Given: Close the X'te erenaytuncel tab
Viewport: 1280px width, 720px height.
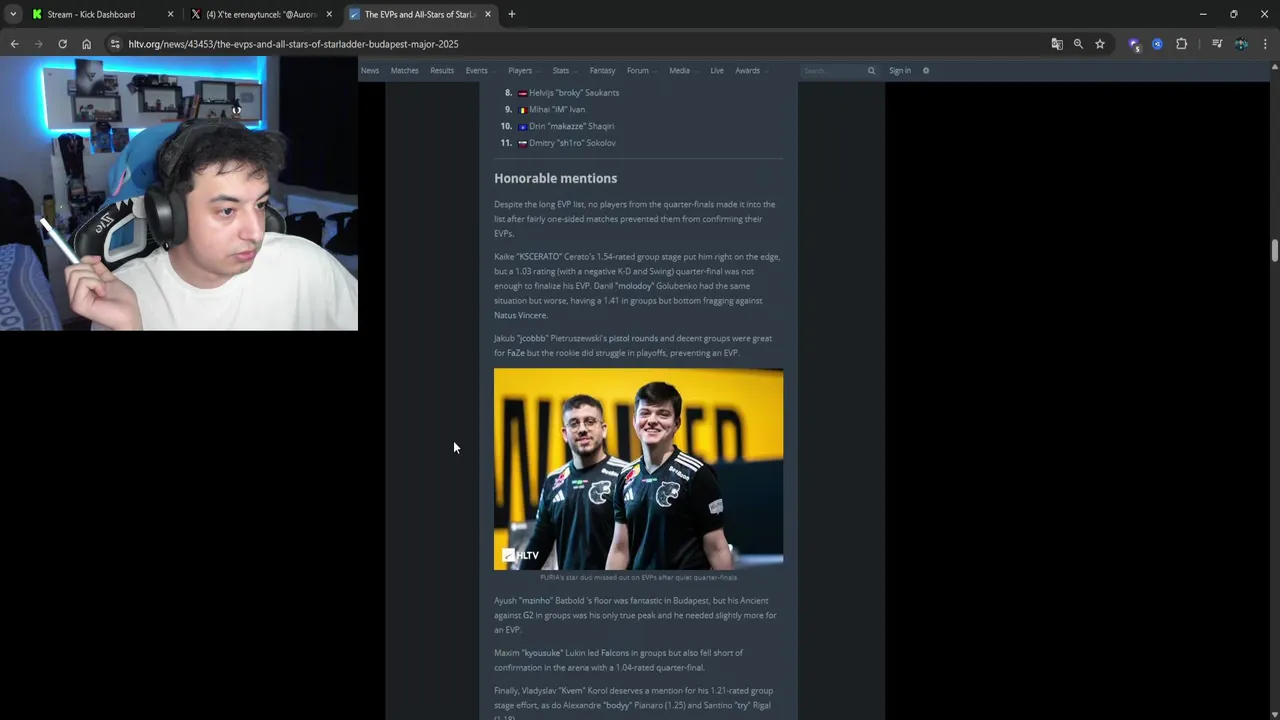Looking at the screenshot, I should (329, 14).
